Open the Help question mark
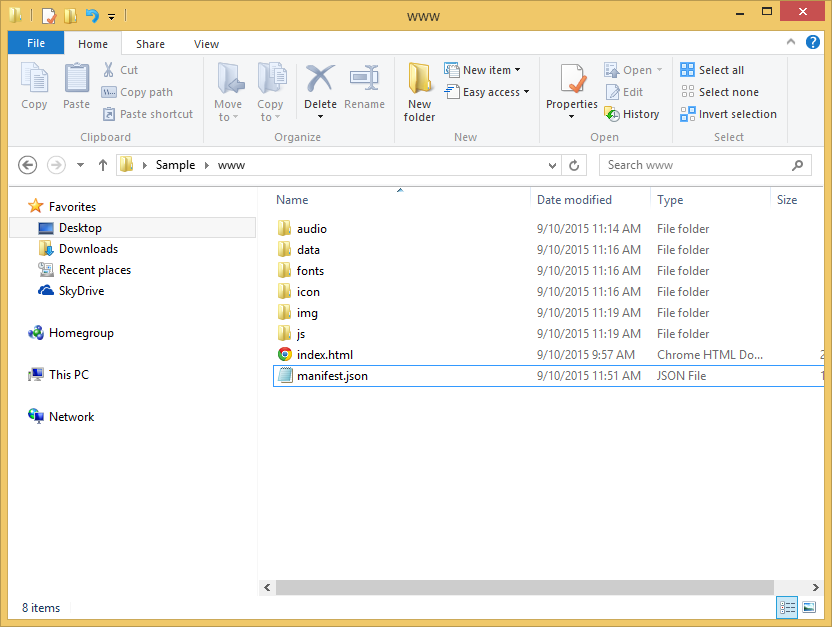 coord(812,42)
